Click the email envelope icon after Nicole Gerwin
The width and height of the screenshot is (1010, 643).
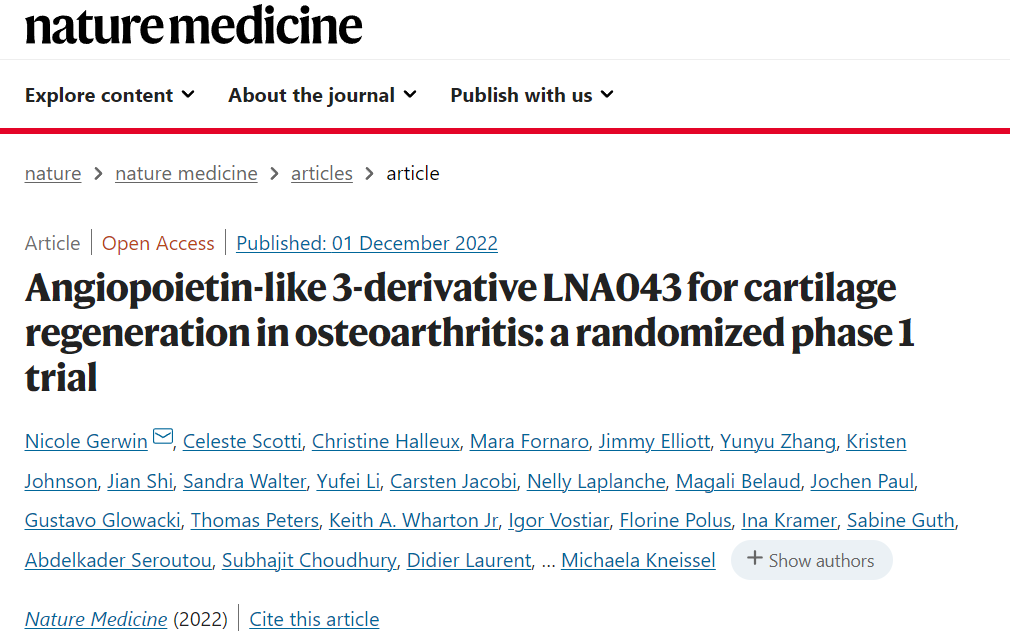coord(163,437)
